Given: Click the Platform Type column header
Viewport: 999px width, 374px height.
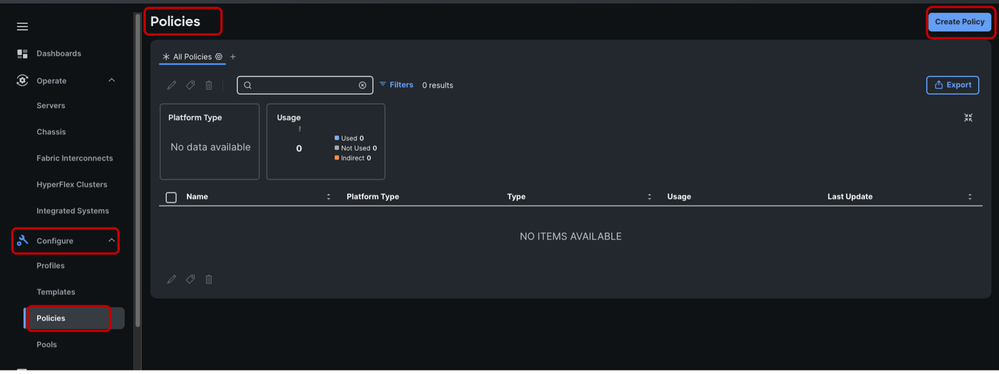Looking at the screenshot, I should coord(373,197).
